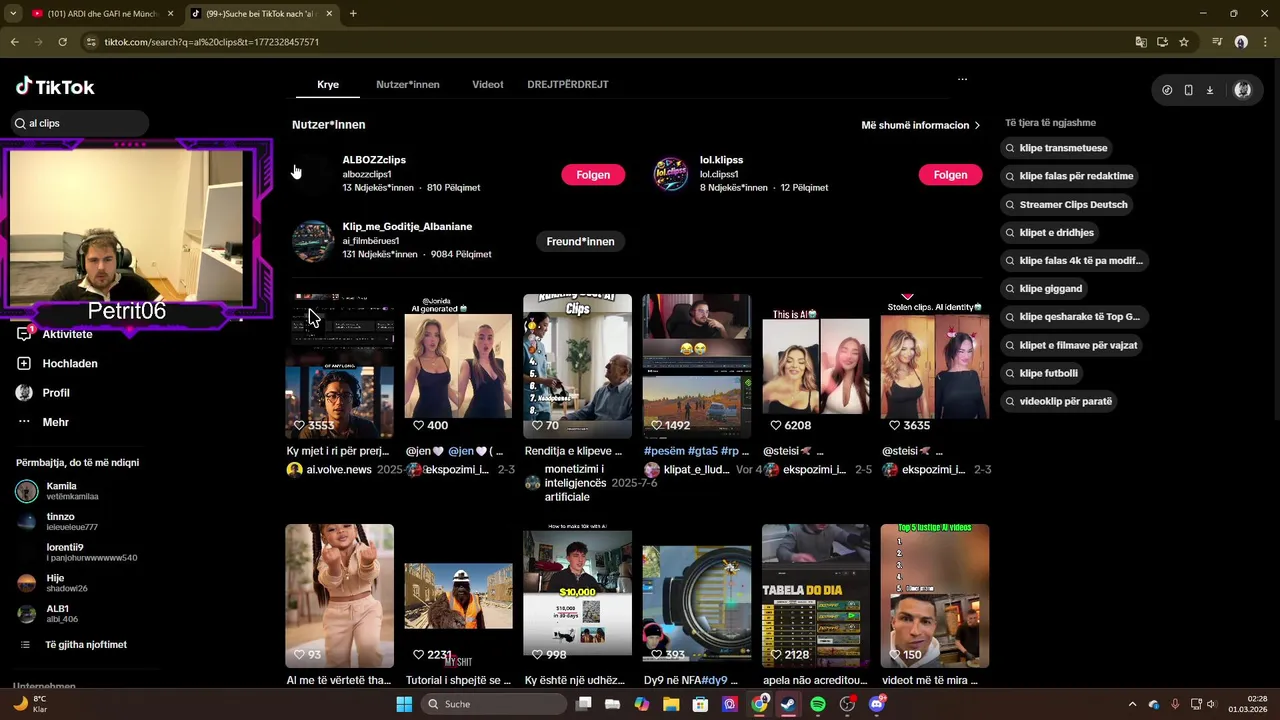Click the download desktop app icon

[1209, 90]
